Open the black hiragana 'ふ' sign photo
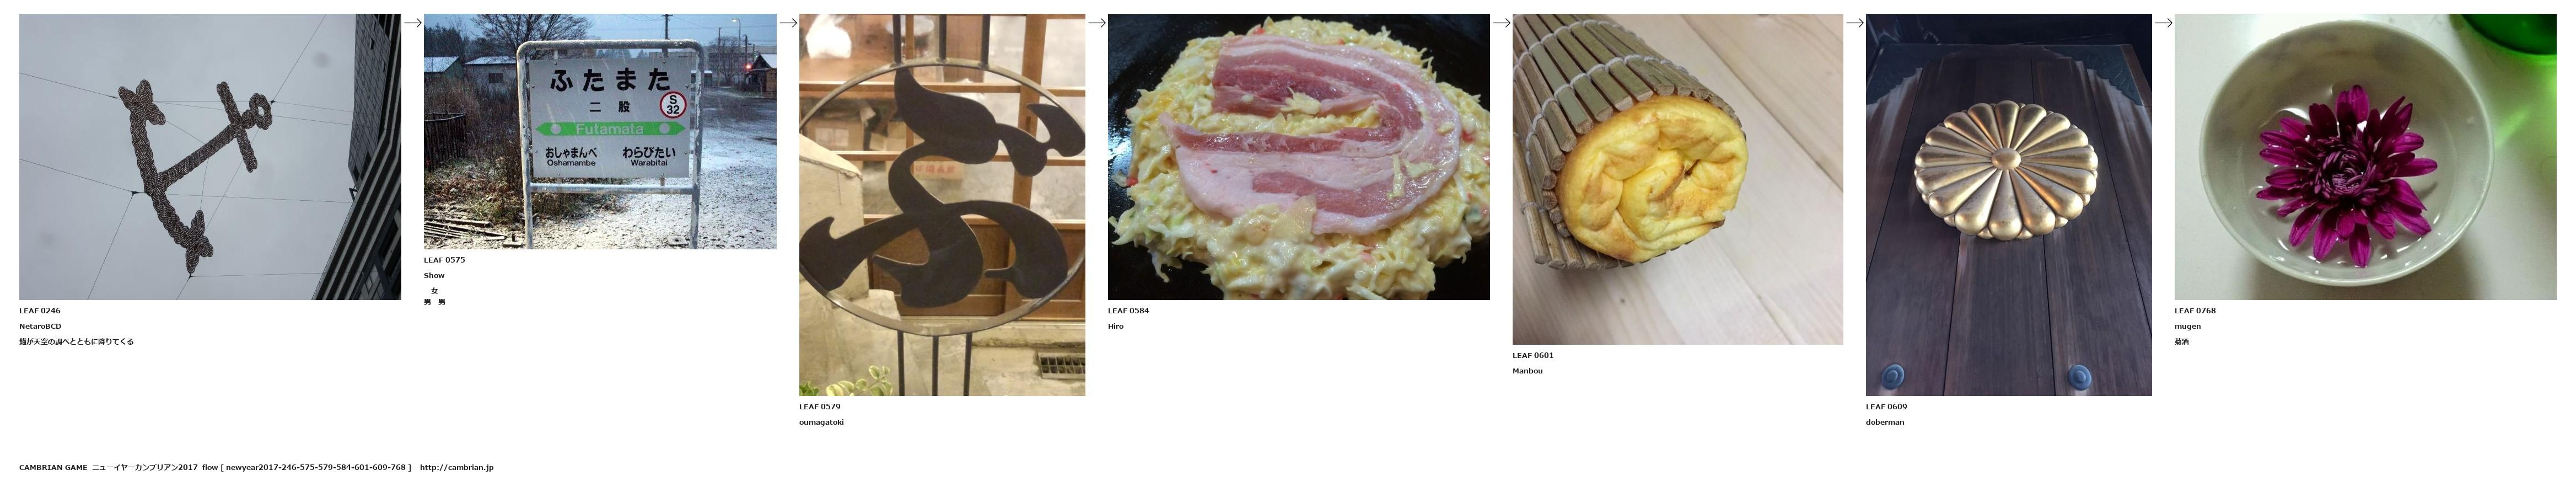 942,204
